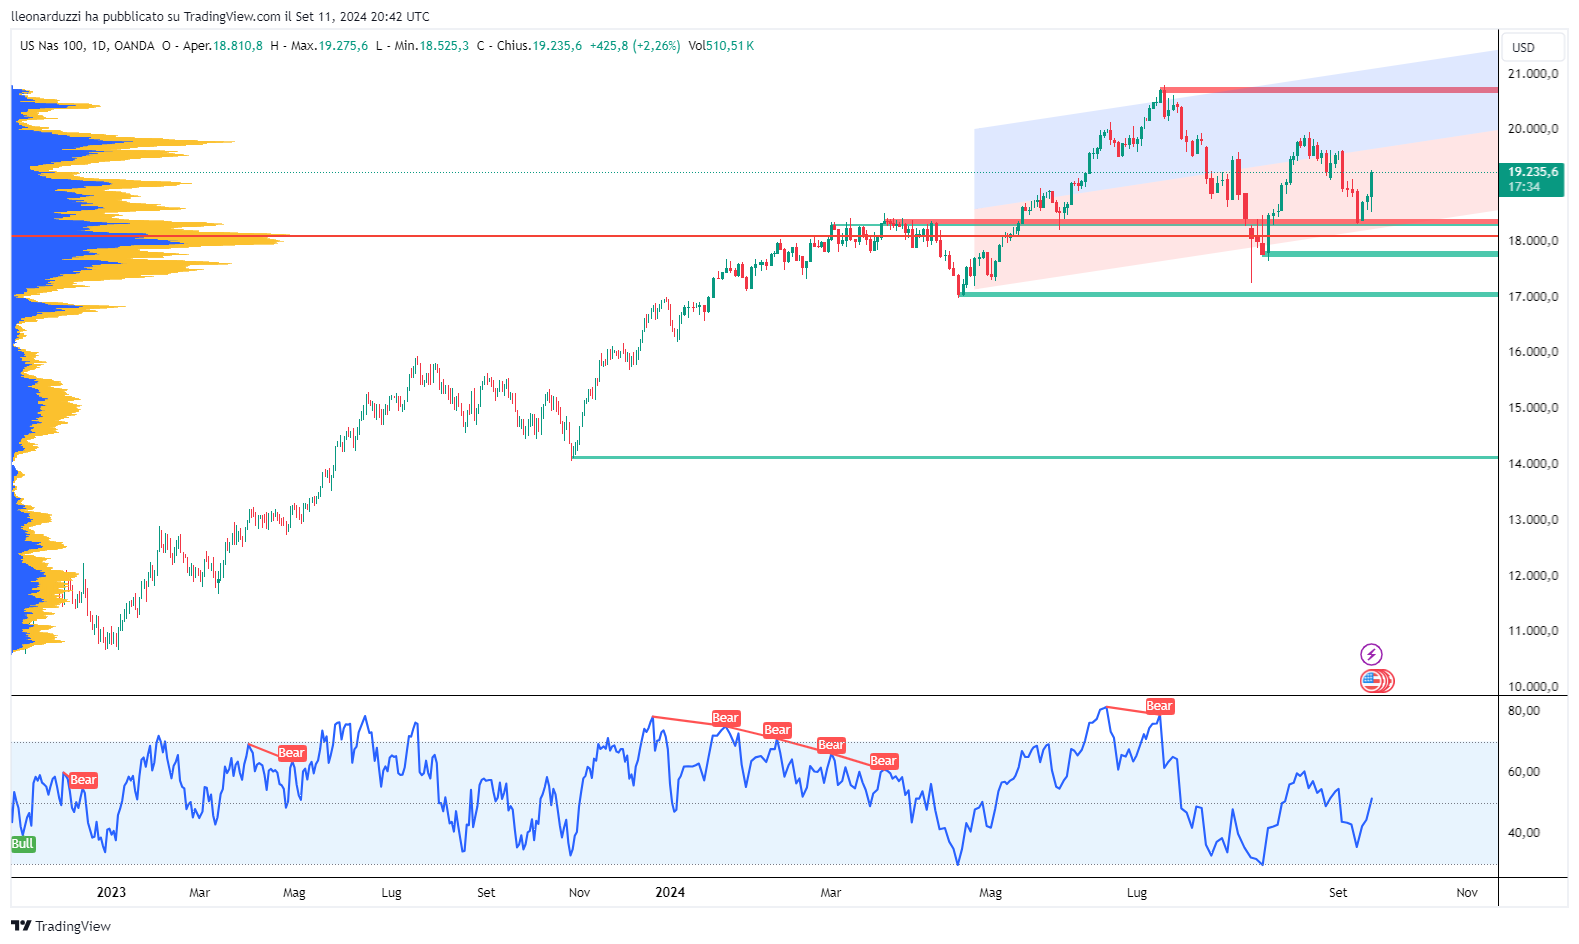Screen dimensions: 1579x944
Task: Click the 13.000,0 price axis label
Action: (1533, 520)
